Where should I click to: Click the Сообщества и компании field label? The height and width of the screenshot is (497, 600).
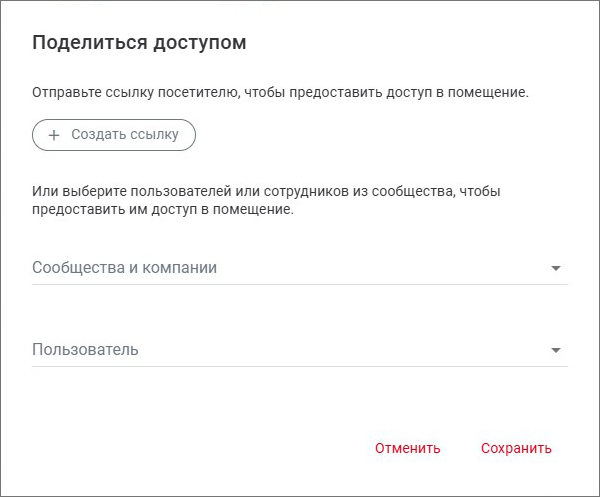125,268
